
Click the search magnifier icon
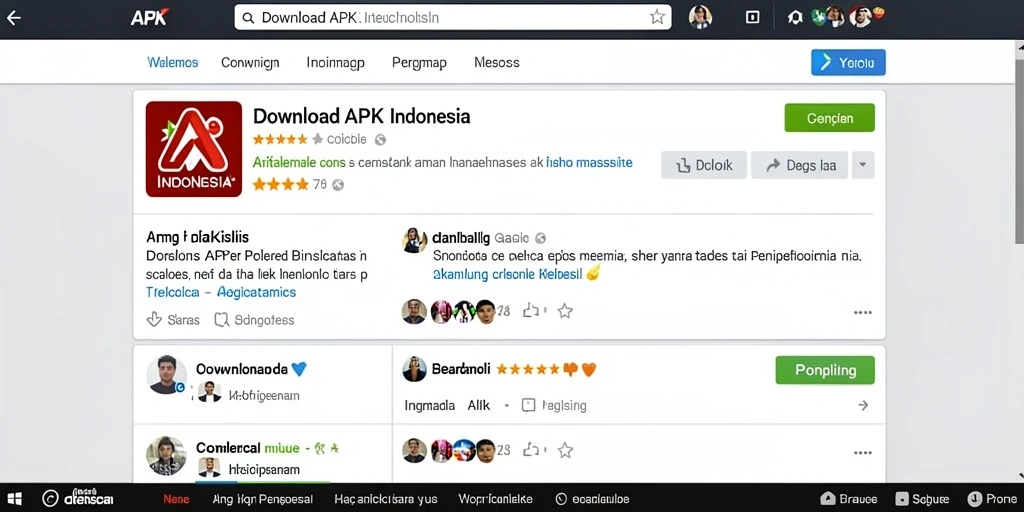click(x=248, y=18)
